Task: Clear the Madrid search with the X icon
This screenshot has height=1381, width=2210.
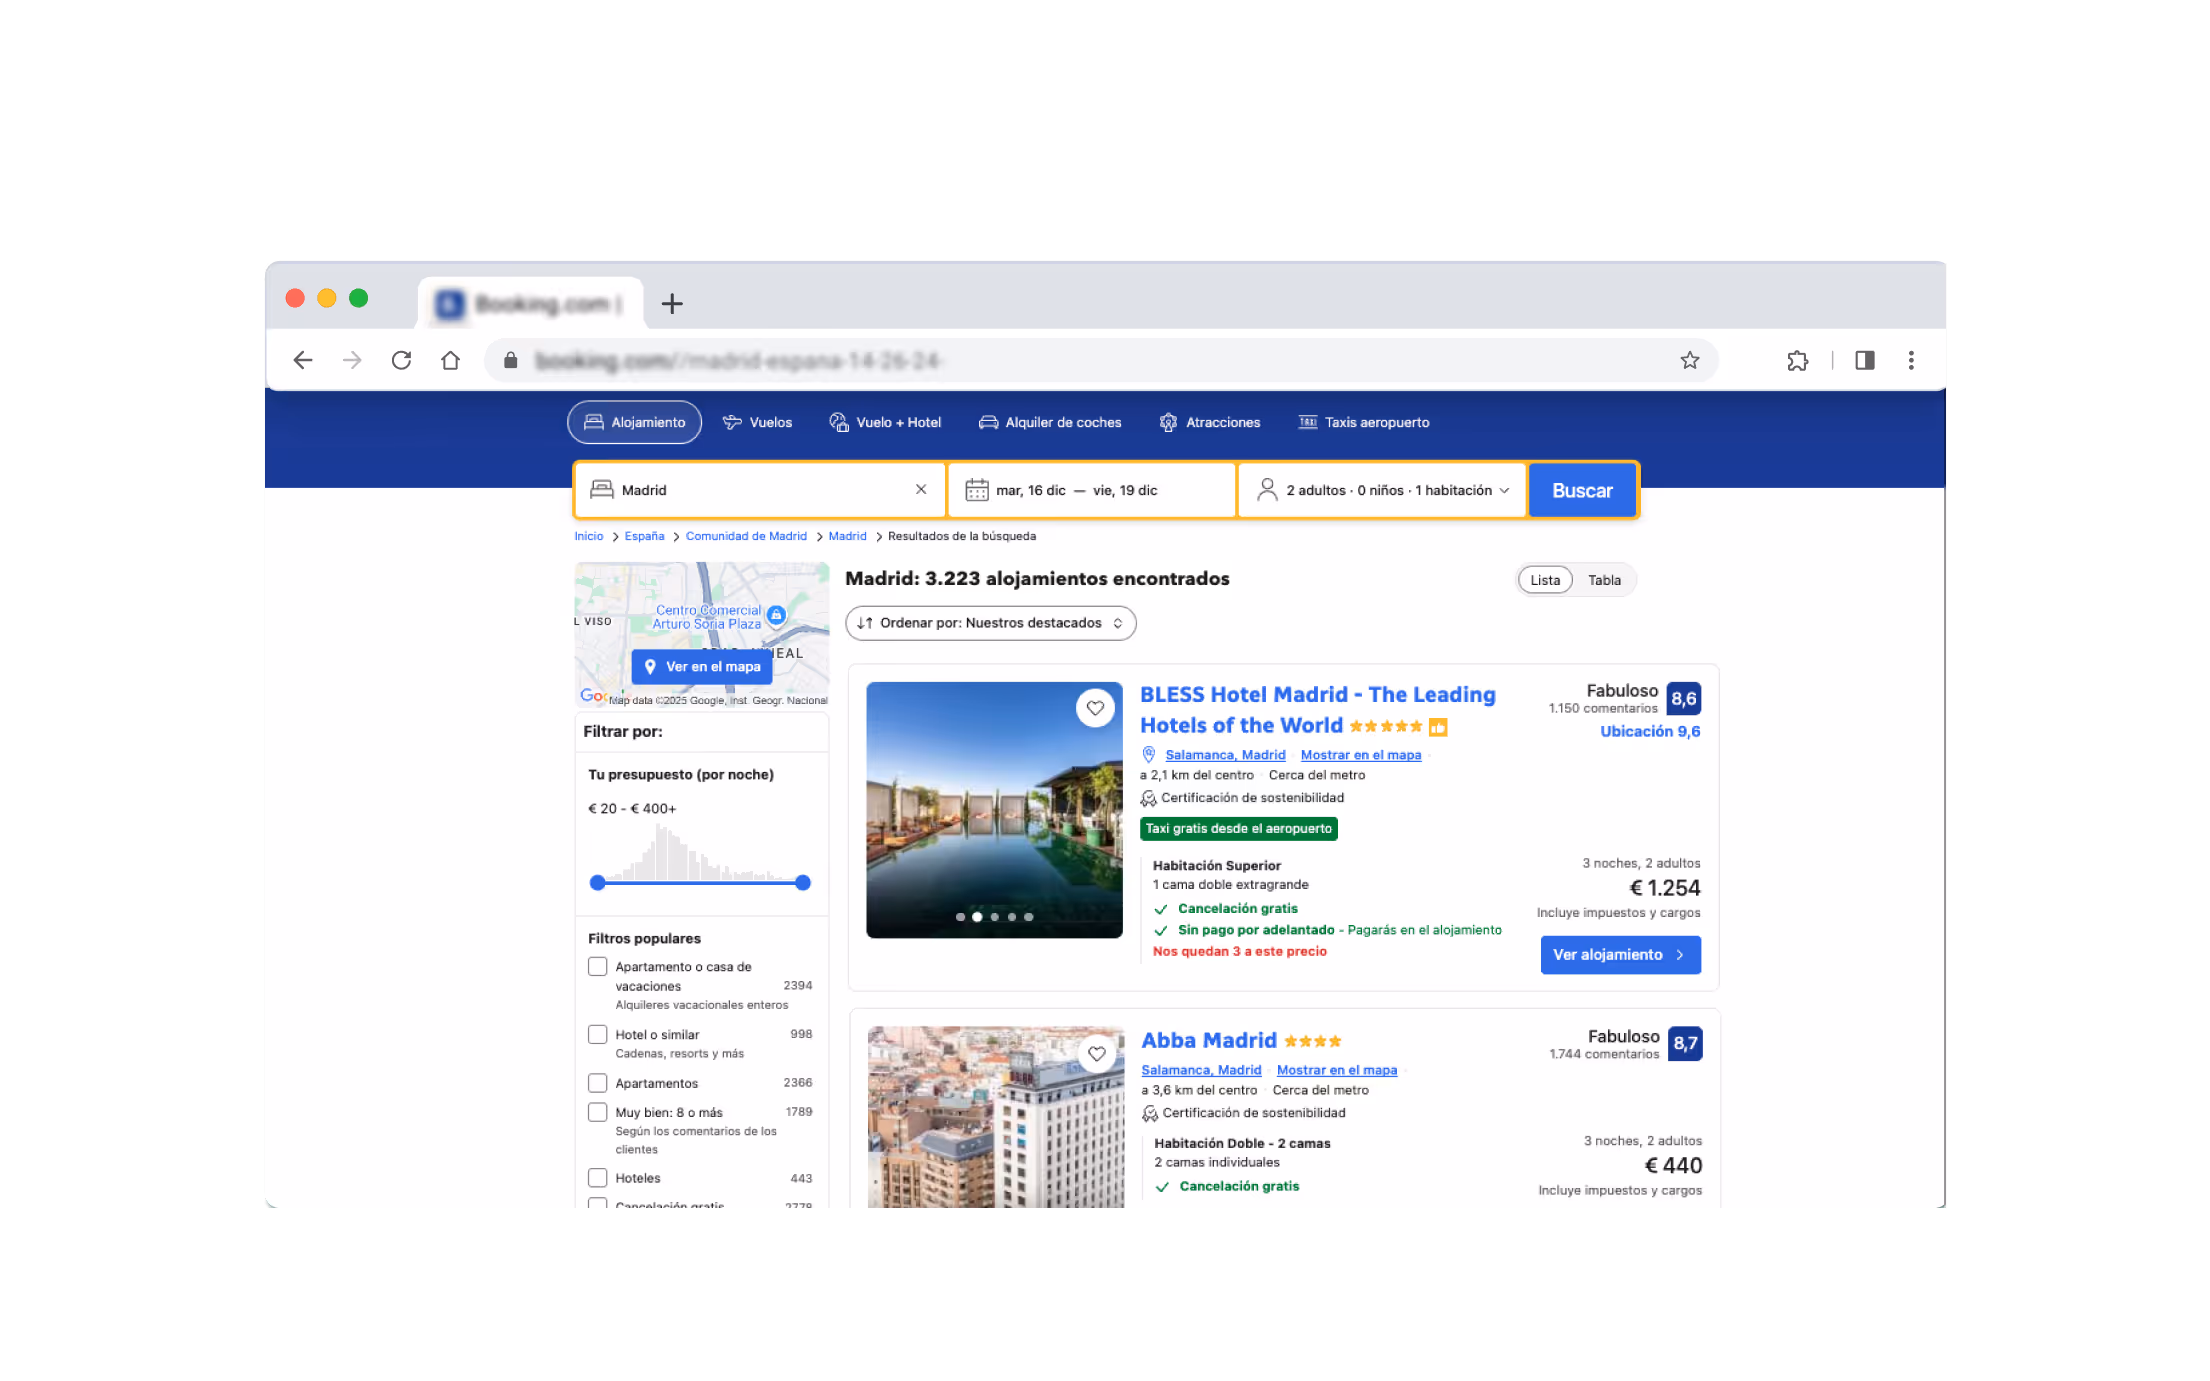Action: [920, 489]
